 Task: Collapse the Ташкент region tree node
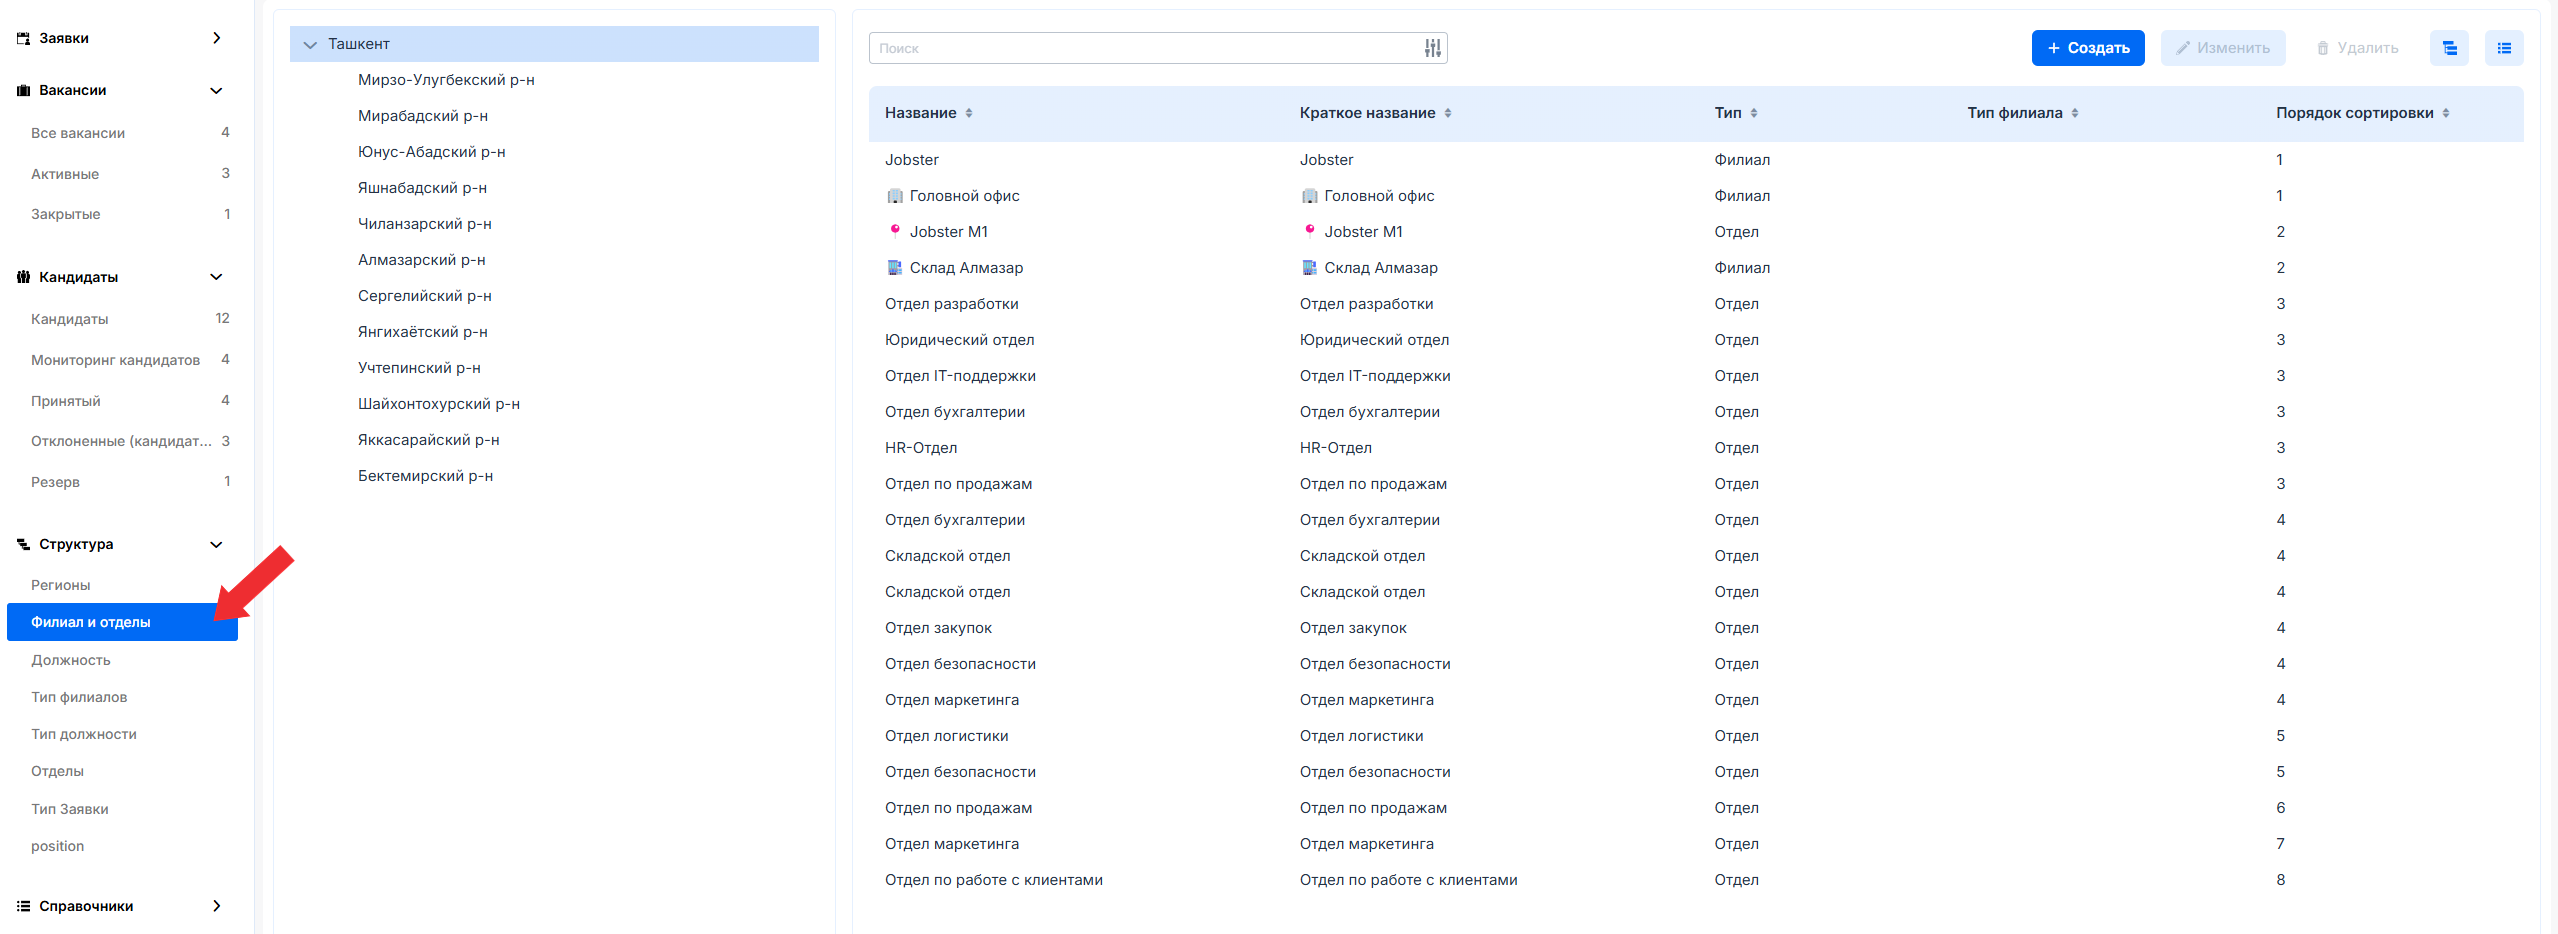click(x=310, y=45)
